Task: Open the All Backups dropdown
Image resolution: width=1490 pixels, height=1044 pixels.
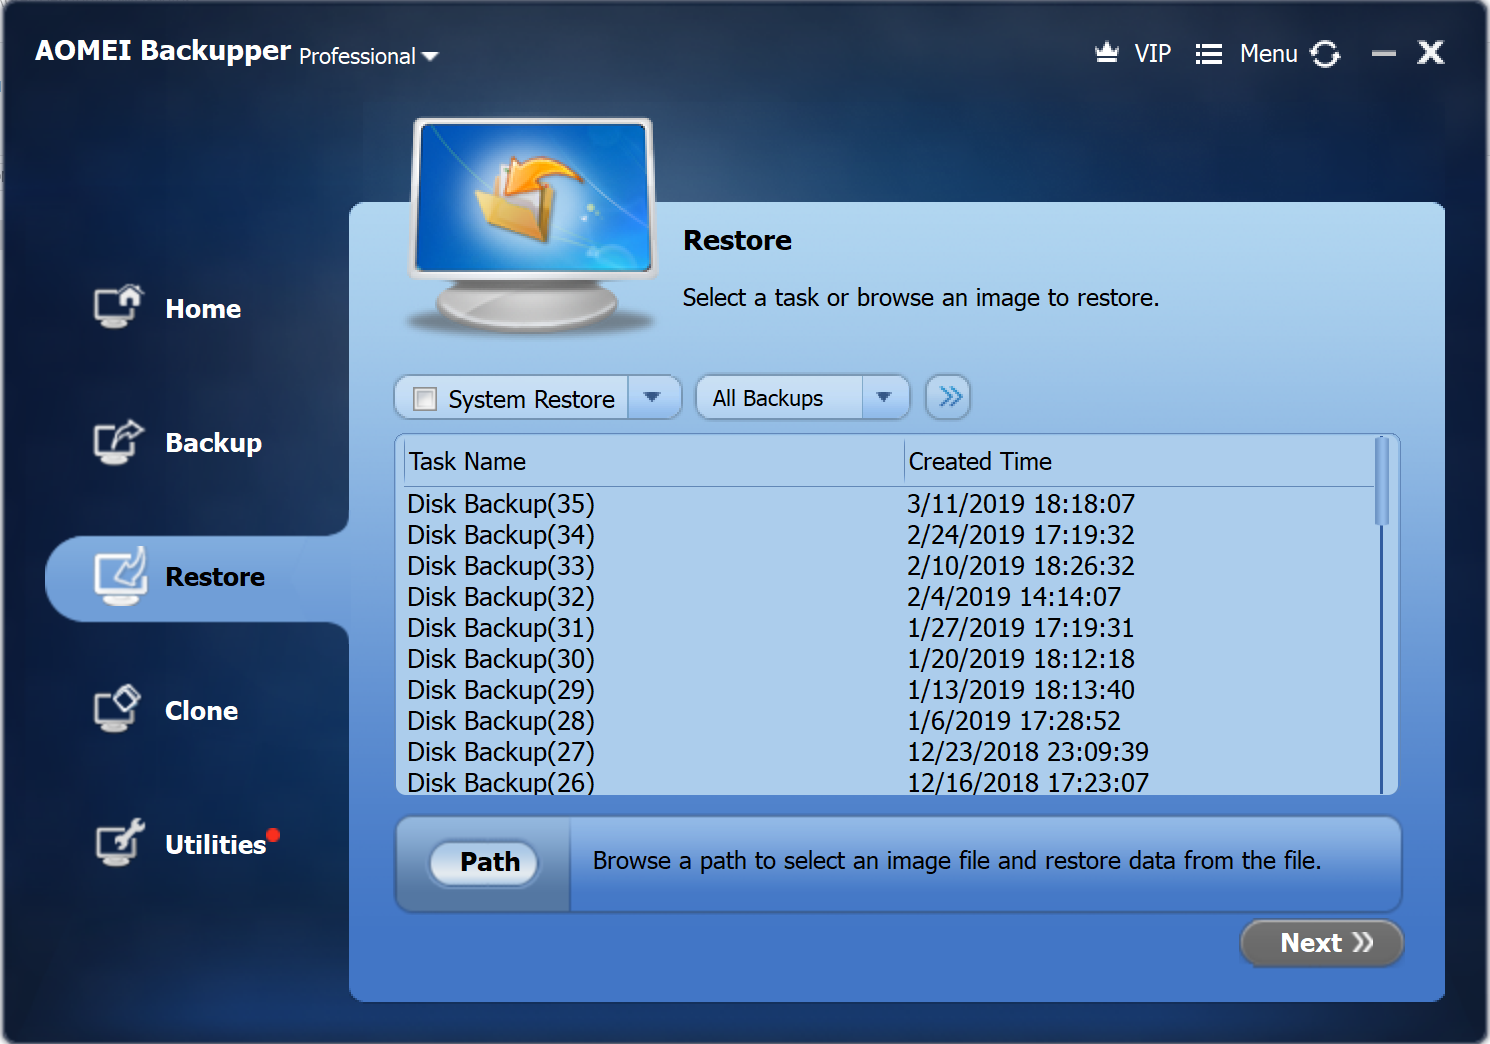Action: 803,397
